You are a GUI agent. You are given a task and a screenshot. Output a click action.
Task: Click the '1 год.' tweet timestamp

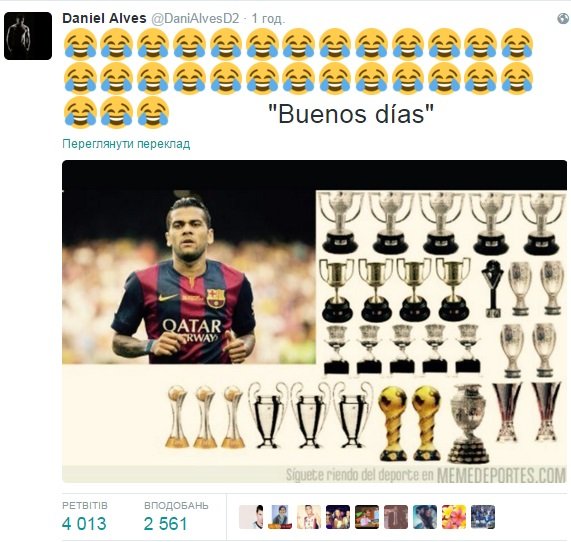pos(268,19)
